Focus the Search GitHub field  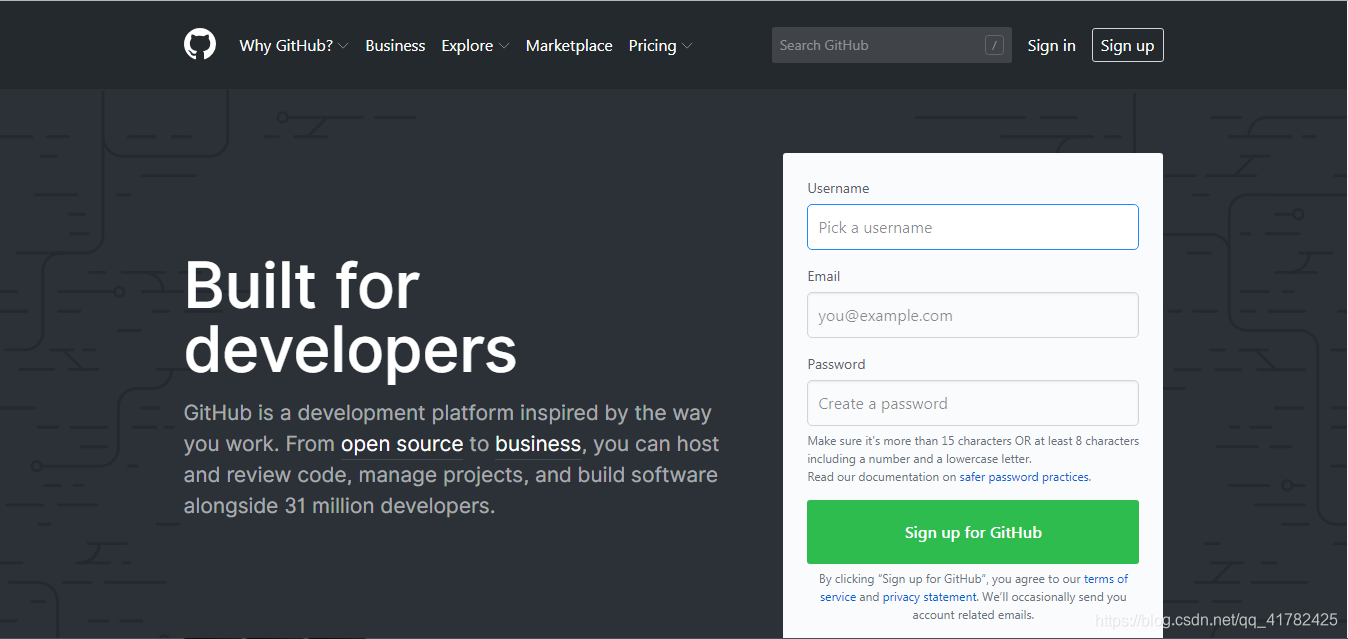(891, 45)
